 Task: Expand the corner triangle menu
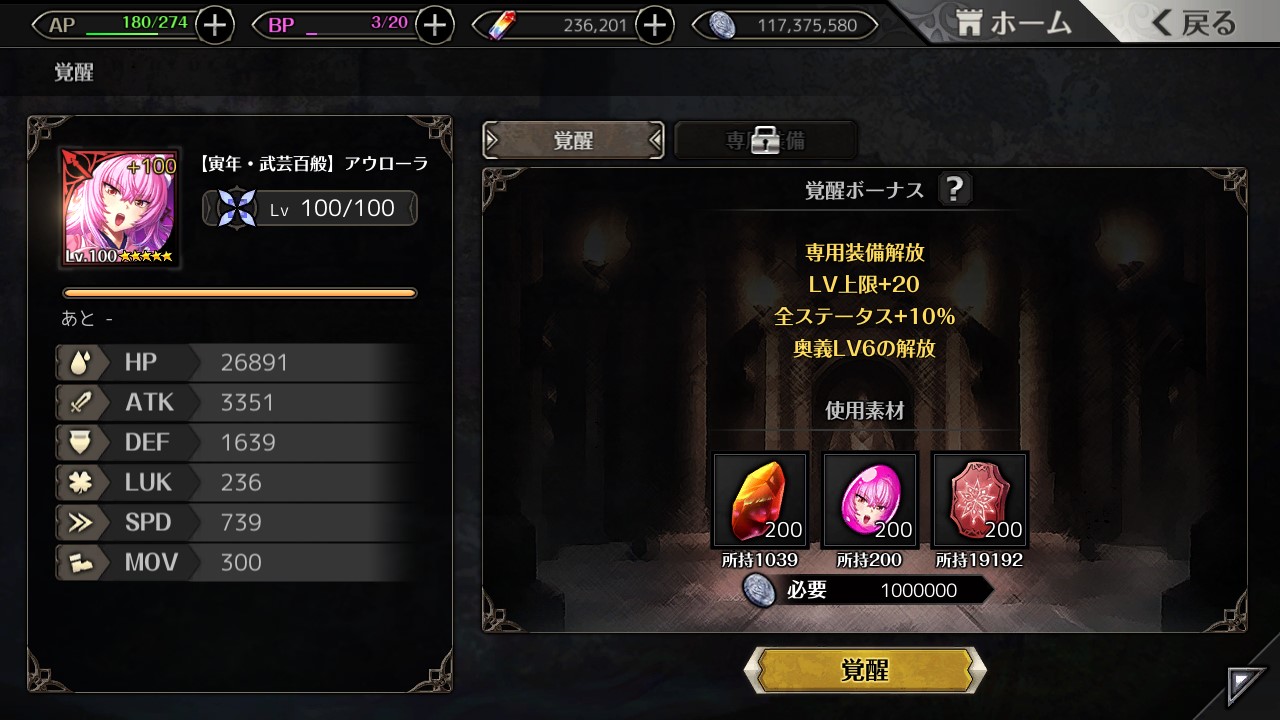coord(1246,687)
